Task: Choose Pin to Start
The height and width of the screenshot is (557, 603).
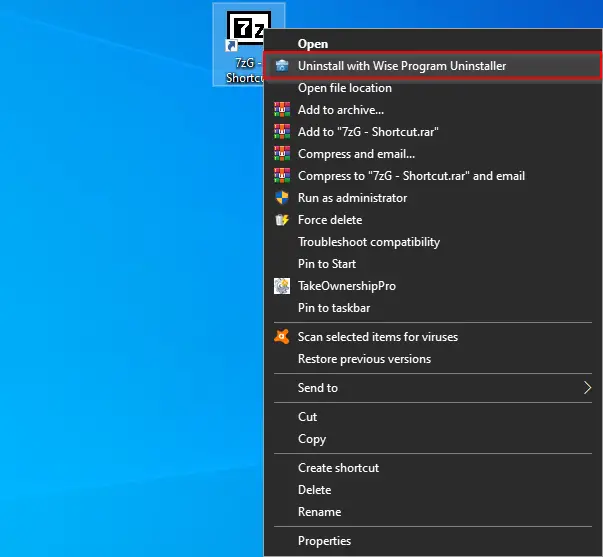Action: point(433,263)
